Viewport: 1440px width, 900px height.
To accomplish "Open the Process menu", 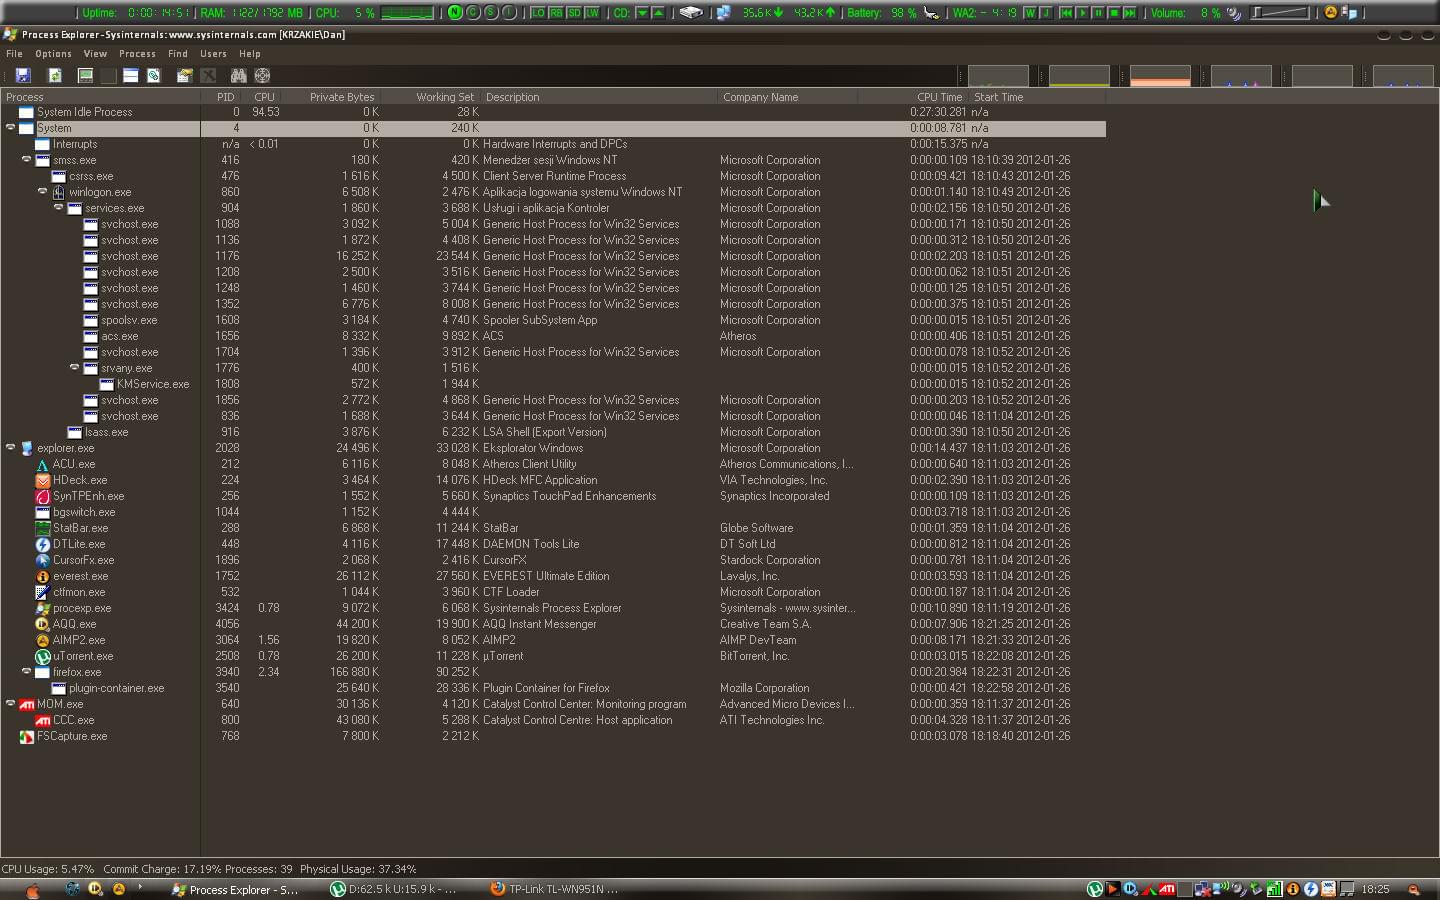I will tap(137, 54).
